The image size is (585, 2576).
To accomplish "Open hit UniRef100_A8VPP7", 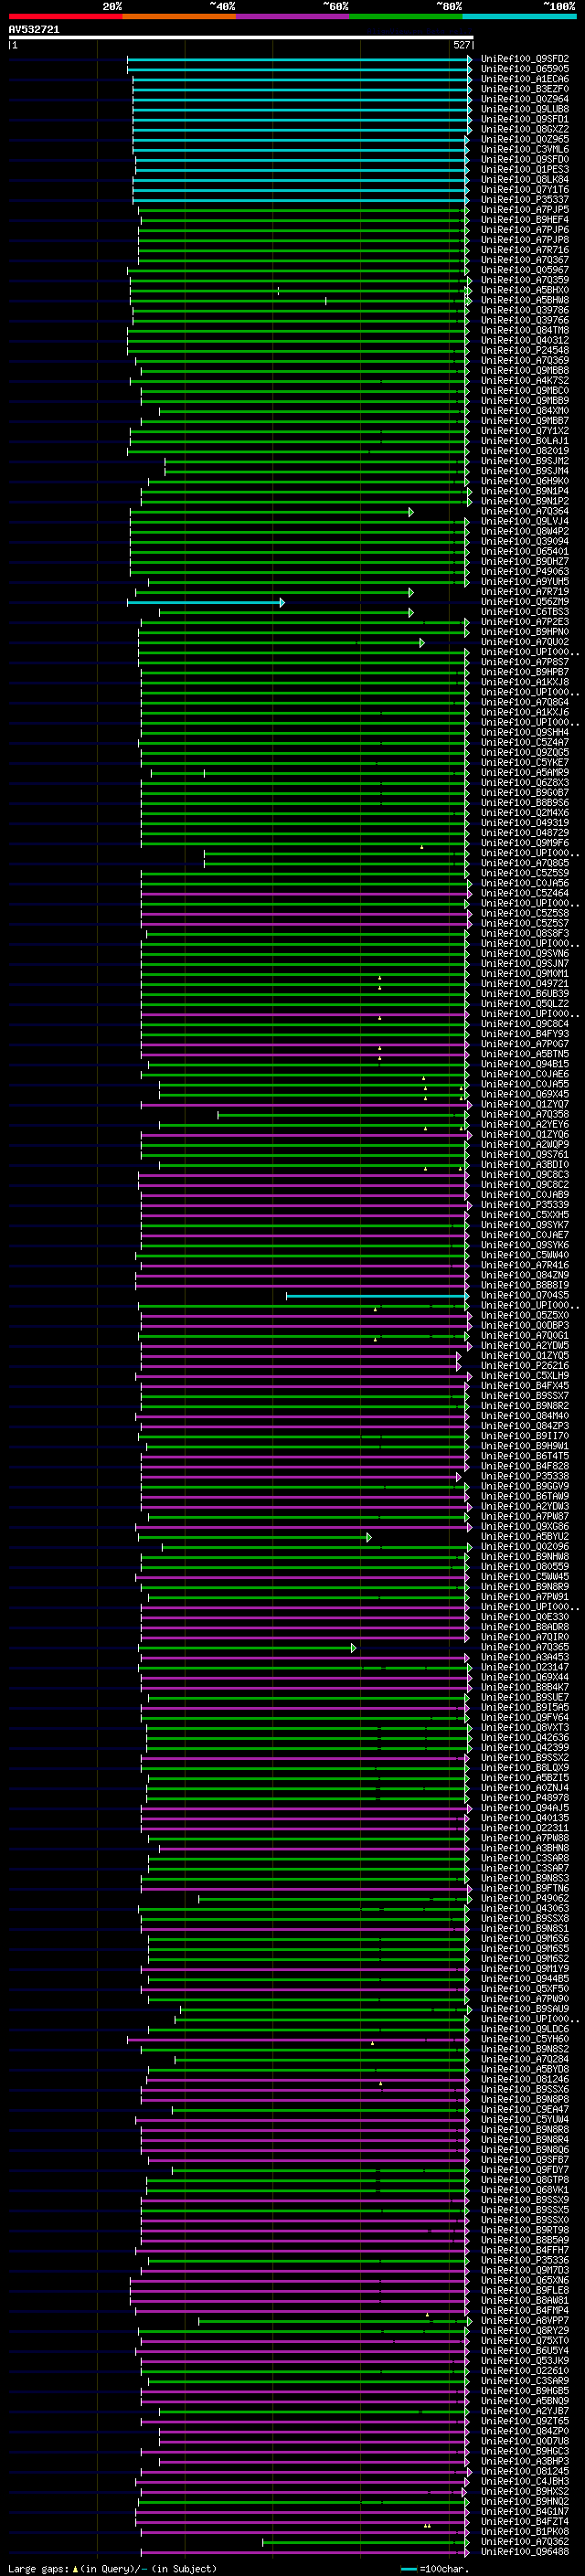I will point(524,2320).
